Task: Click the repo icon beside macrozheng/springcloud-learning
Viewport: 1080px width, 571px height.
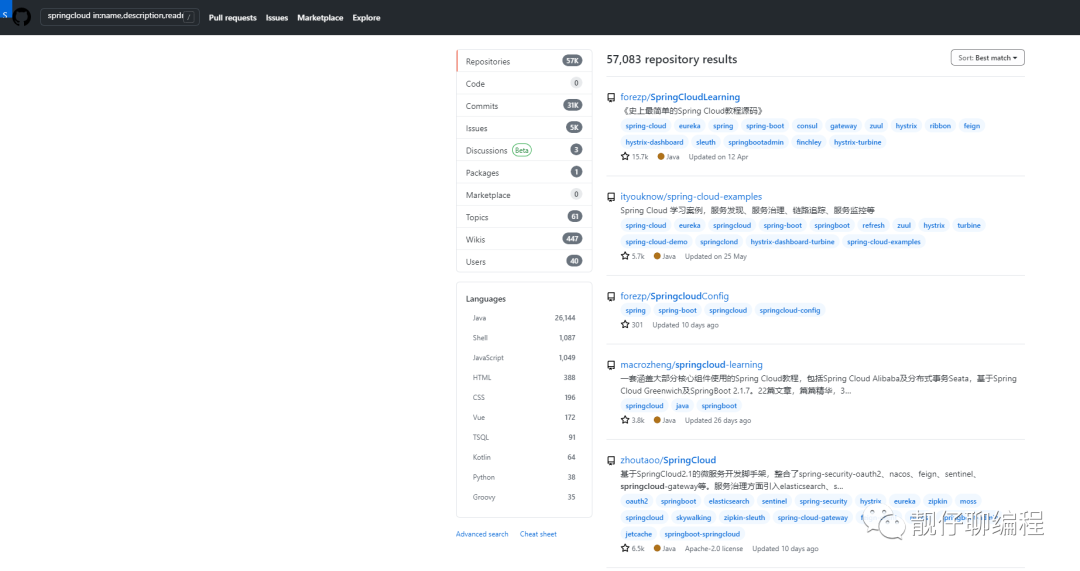Action: 611,365
